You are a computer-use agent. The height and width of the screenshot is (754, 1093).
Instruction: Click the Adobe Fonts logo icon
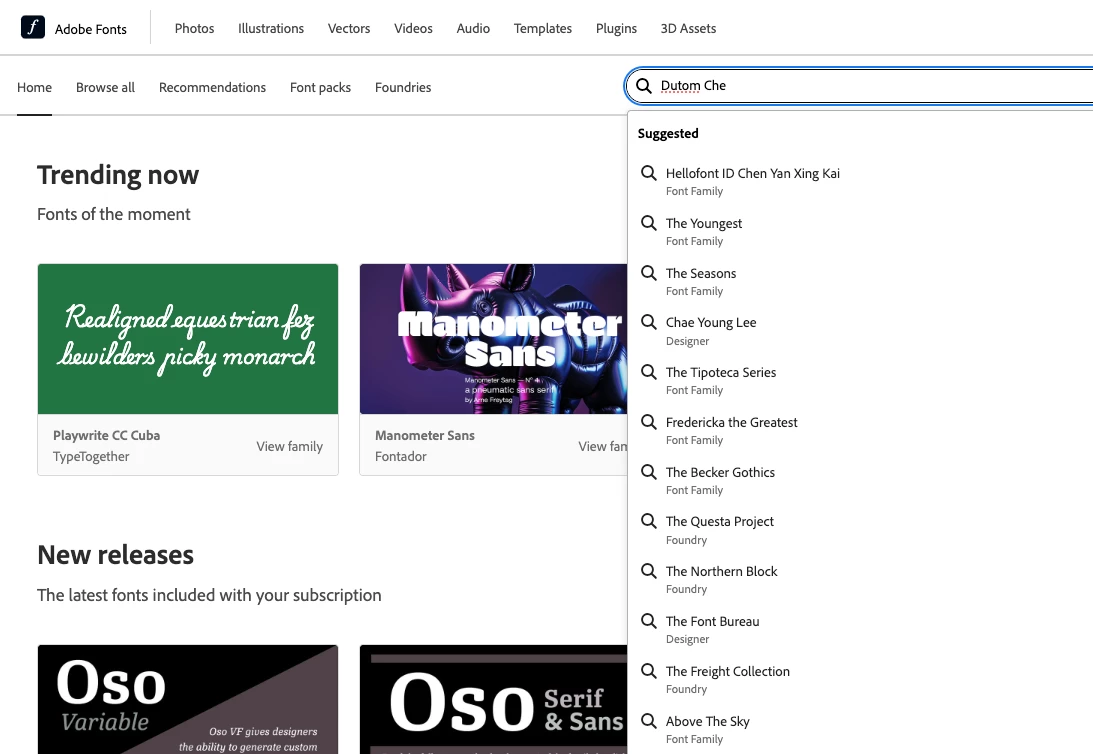click(33, 27)
